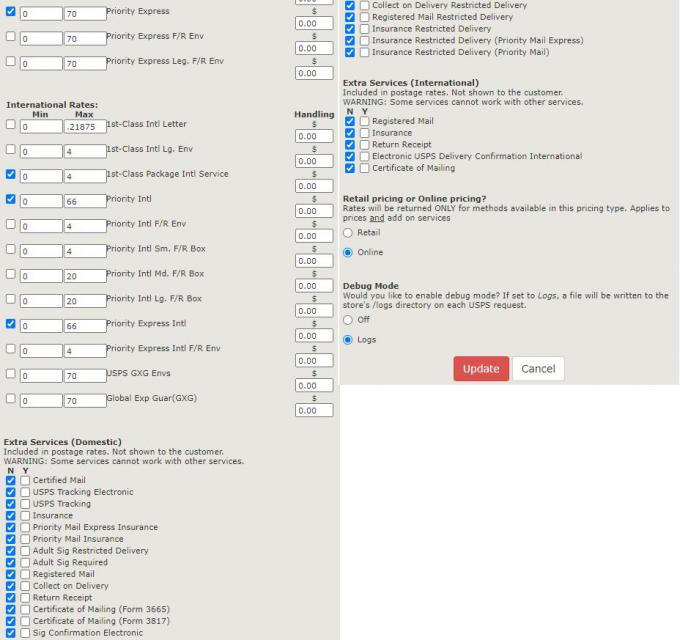Click Max weight field for USPS GXG Envs
680x640 pixels.
pos(85,376)
